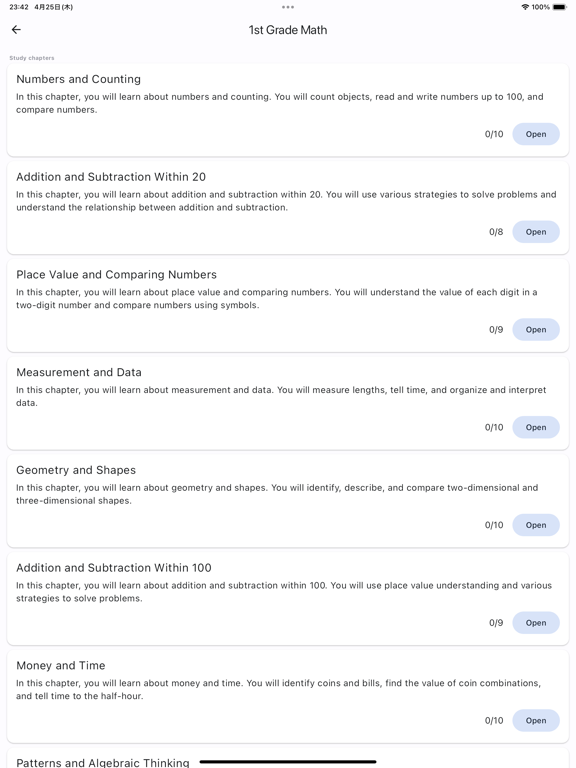The width and height of the screenshot is (576, 768).
Task: Open the Money and Time chapter
Action: (536, 720)
